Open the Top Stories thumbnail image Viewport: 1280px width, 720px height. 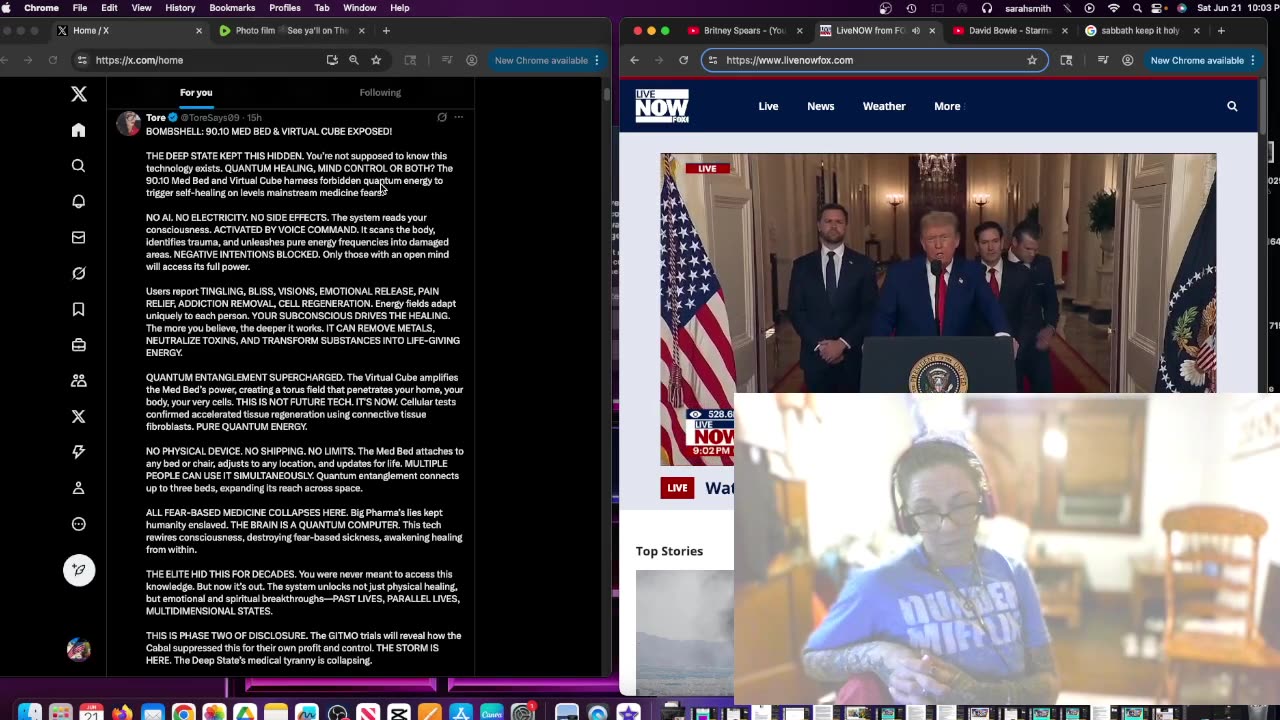(684, 631)
